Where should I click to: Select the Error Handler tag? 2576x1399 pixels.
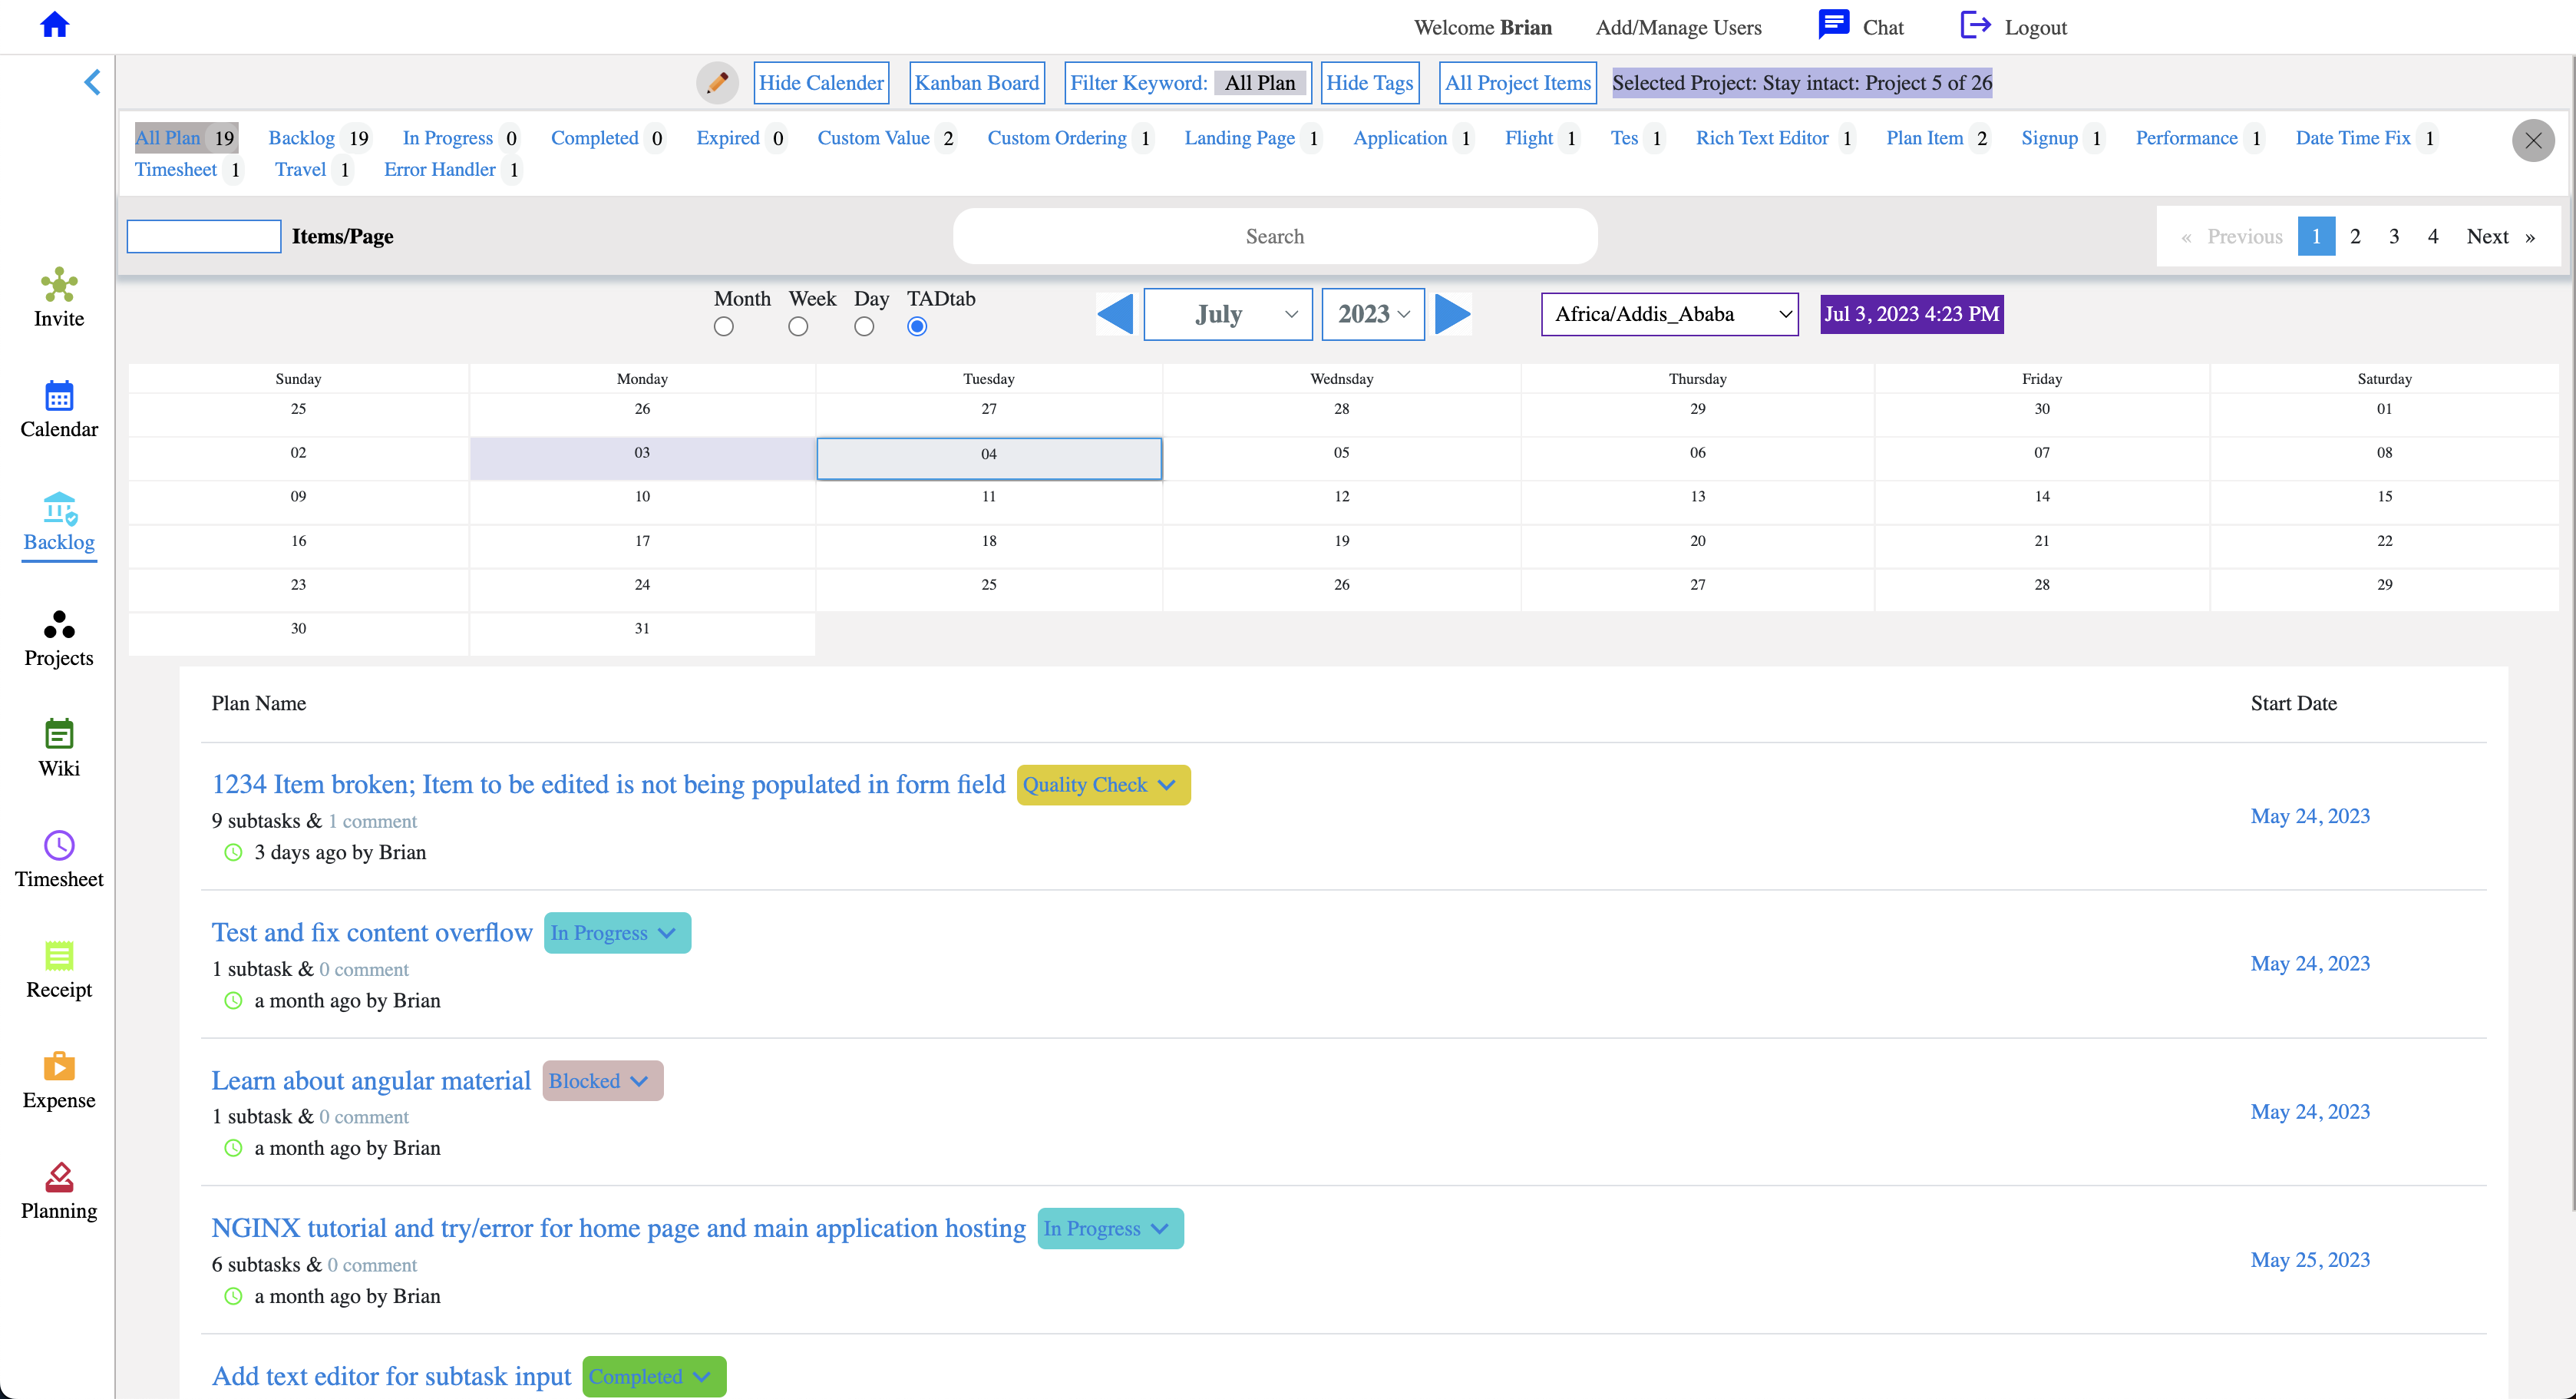pyautogui.click(x=453, y=170)
